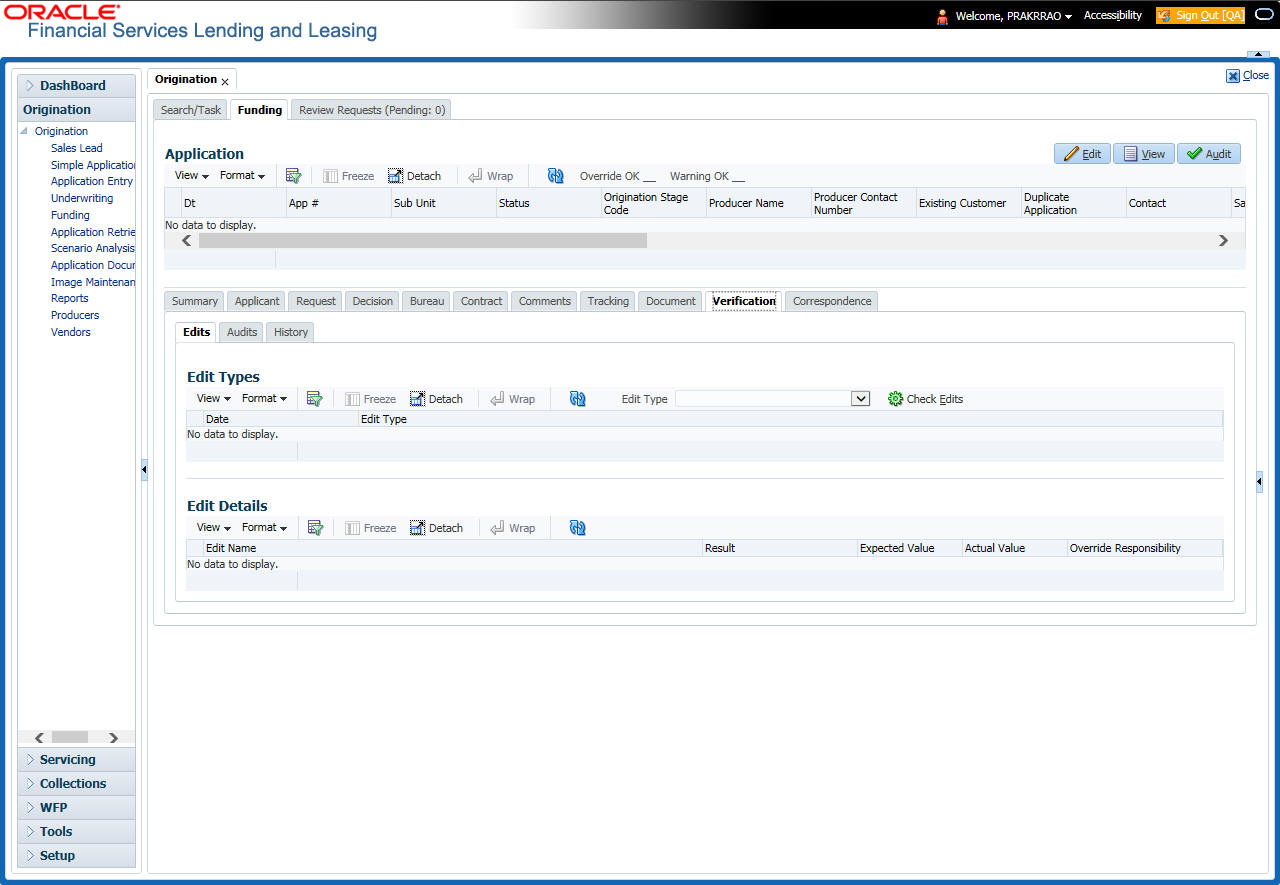The image size is (1280, 885).
Task: Close the Origination tab with the x icon
Action: point(225,81)
